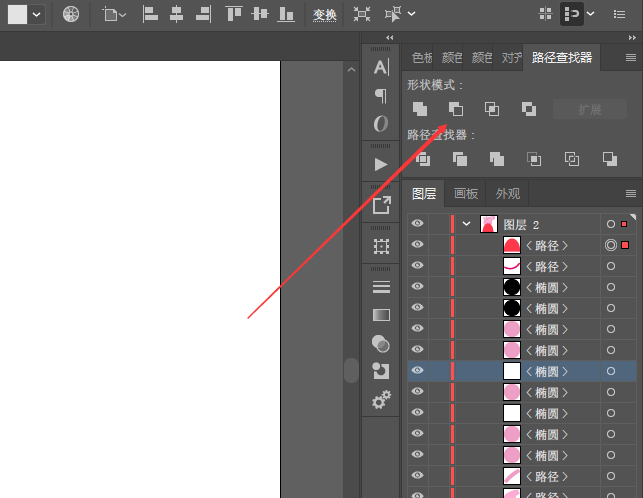
Task: Click the arrange documents grid icon
Action: [x=545, y=14]
